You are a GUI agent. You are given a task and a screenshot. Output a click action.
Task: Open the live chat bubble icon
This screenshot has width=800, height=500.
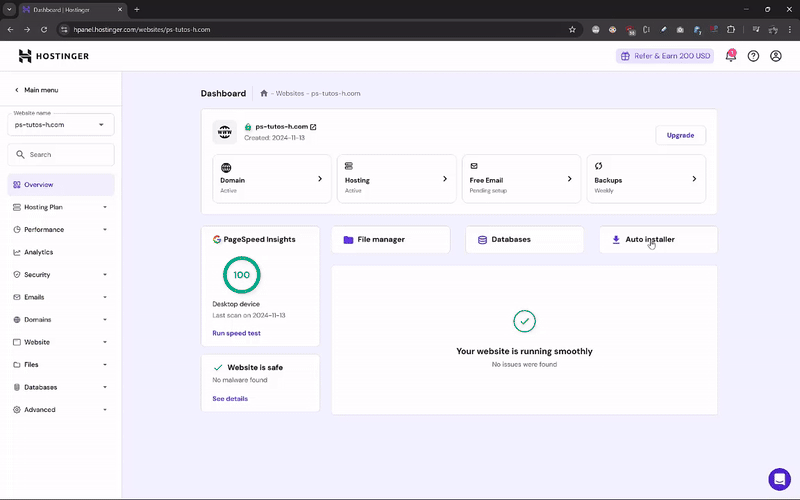[779, 479]
